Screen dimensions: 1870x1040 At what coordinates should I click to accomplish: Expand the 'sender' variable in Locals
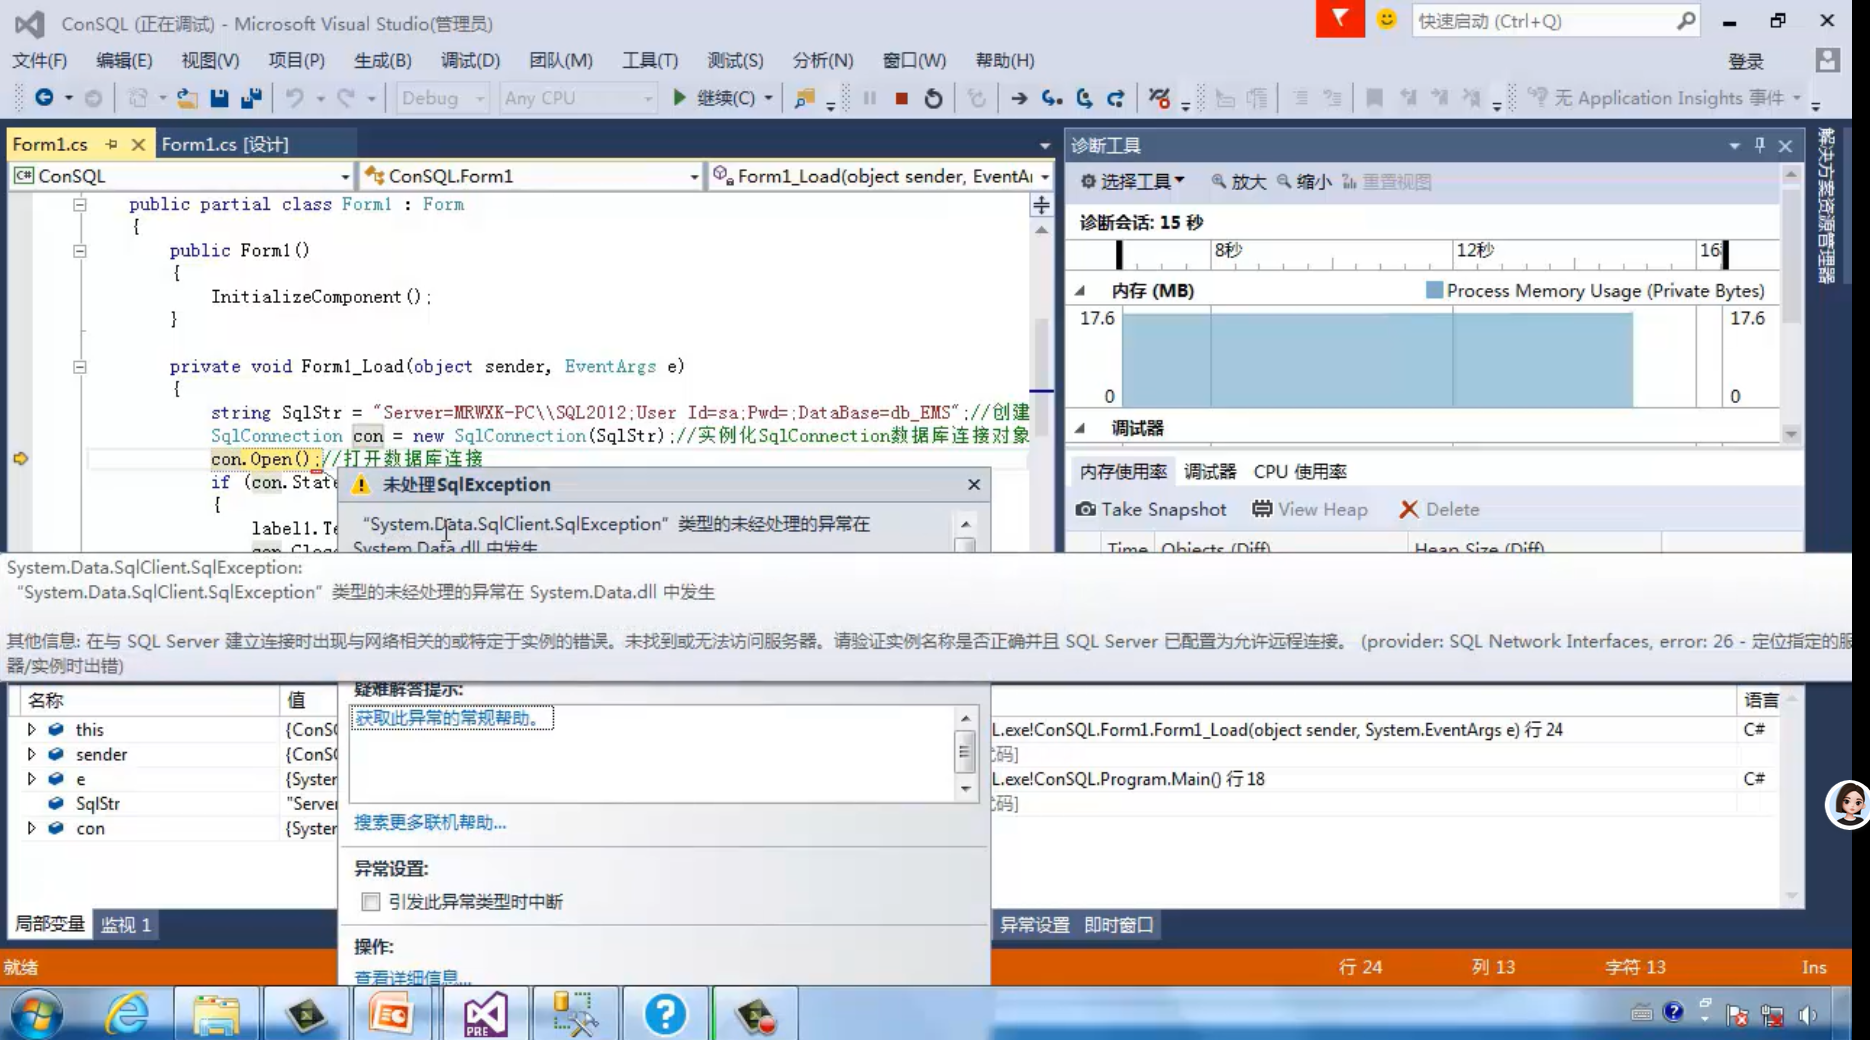31,754
